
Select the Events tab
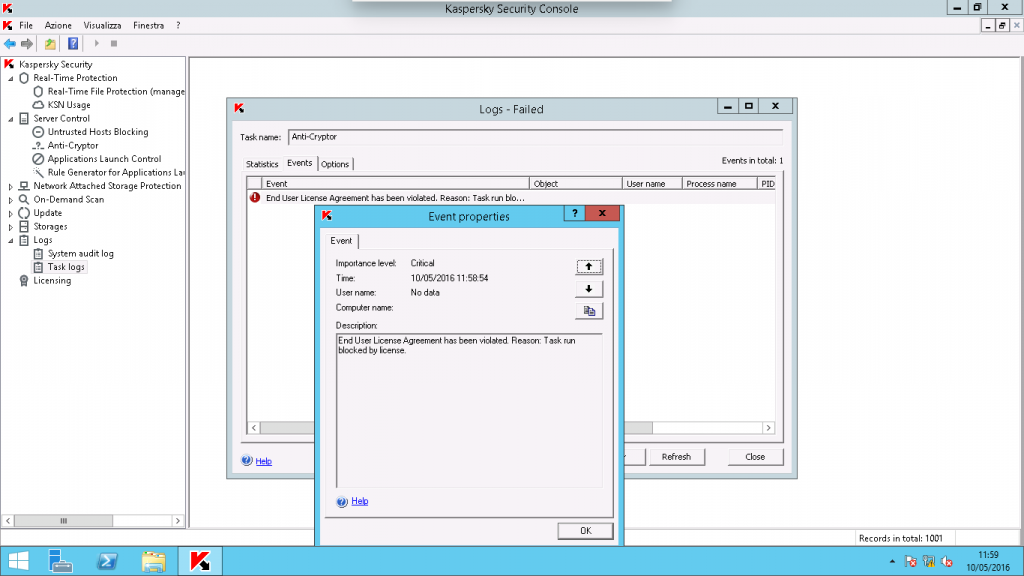[300, 163]
